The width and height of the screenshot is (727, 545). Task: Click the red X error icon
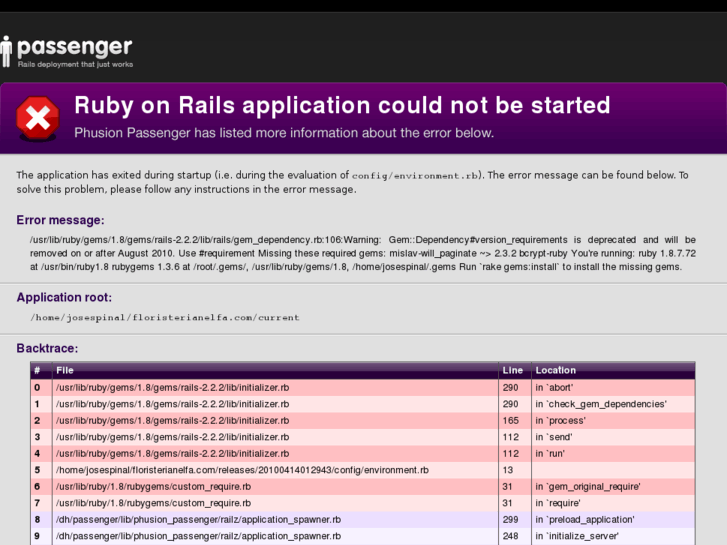[x=38, y=118]
